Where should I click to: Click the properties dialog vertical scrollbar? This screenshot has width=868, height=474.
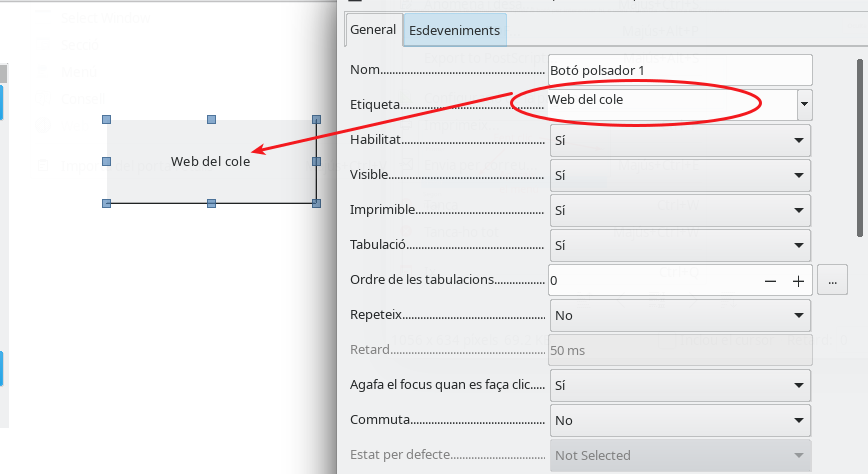(859, 150)
